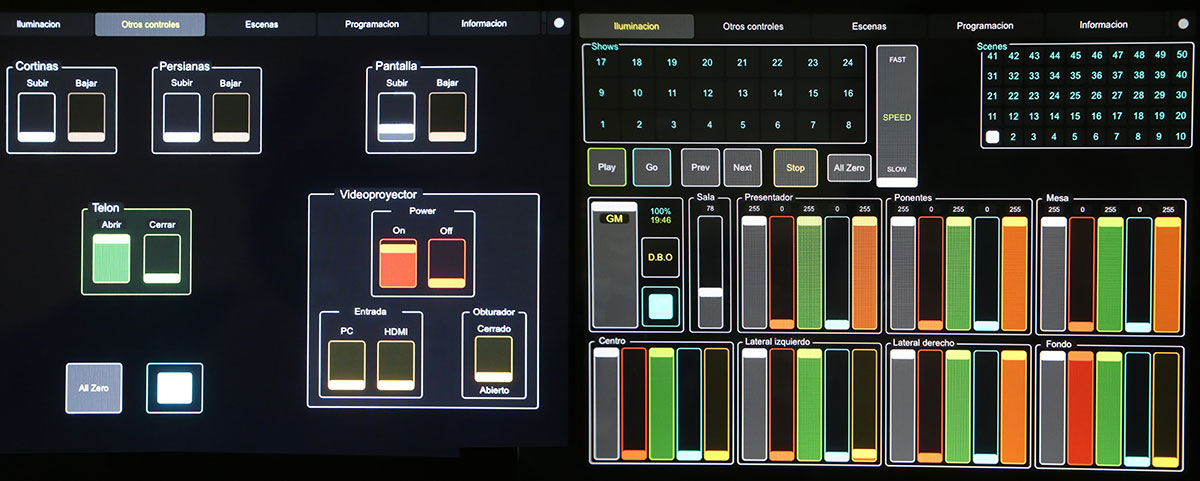The image size is (1200, 481).
Task: Click the Play button
Action: tap(606, 167)
